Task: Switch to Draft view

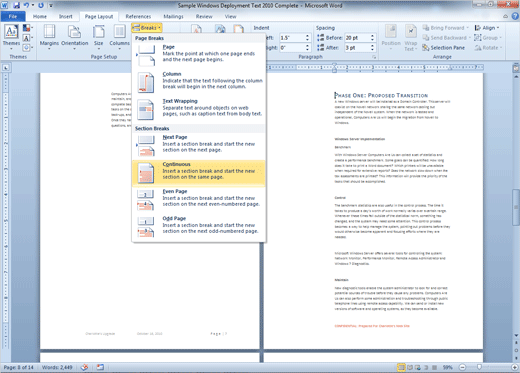Action: click(435, 367)
